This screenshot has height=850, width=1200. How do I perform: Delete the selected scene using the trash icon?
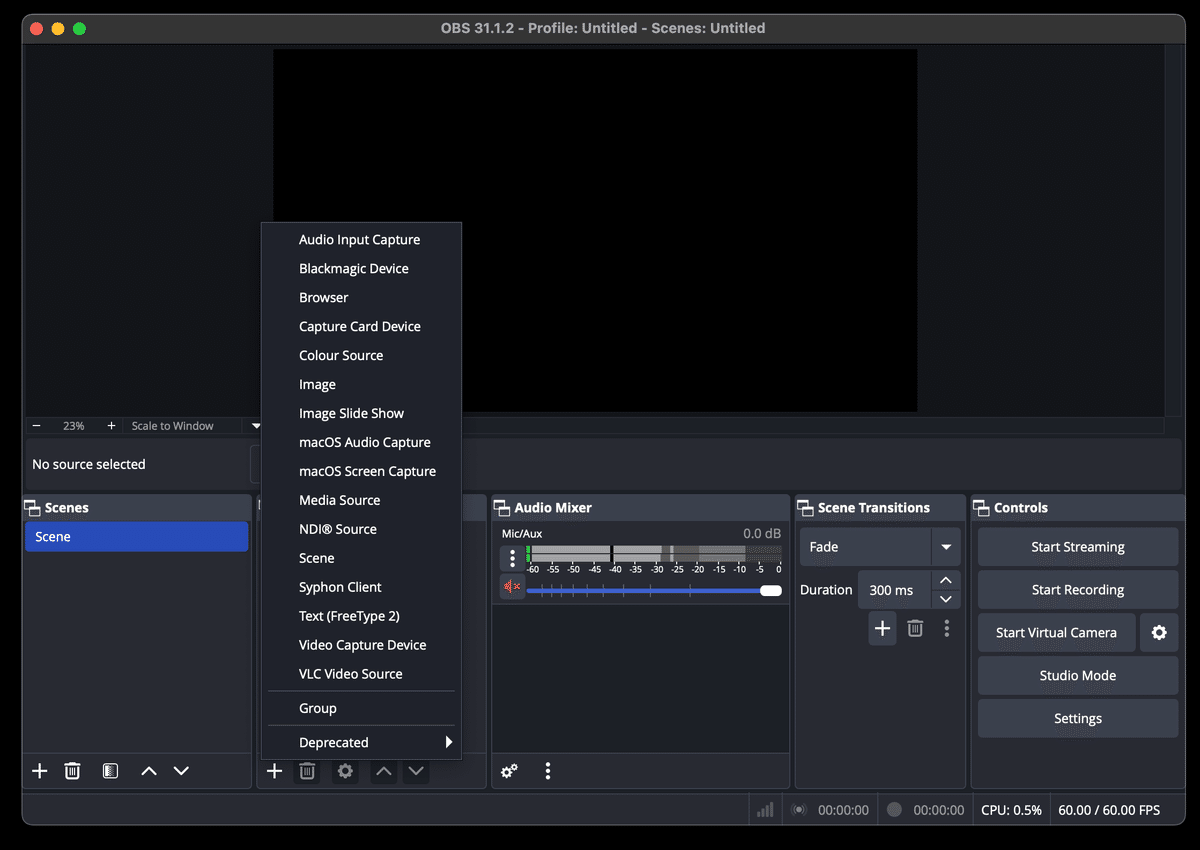click(x=72, y=770)
